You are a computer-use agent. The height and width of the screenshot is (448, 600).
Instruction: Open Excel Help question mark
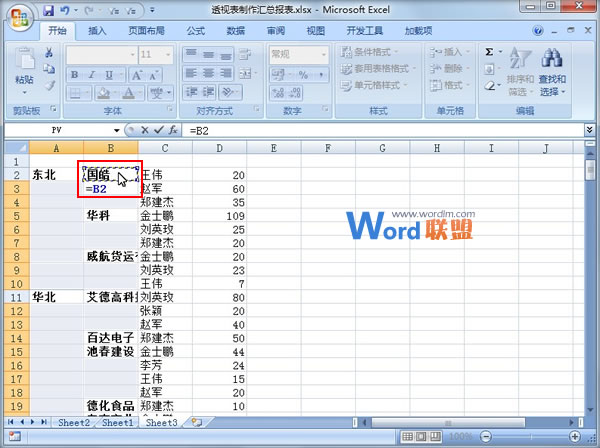(538, 31)
